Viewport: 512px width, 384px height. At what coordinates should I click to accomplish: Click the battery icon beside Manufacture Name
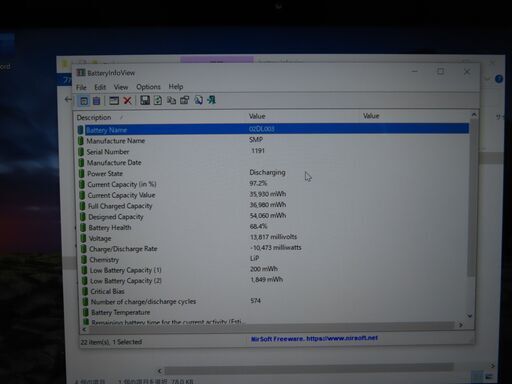(x=81, y=141)
